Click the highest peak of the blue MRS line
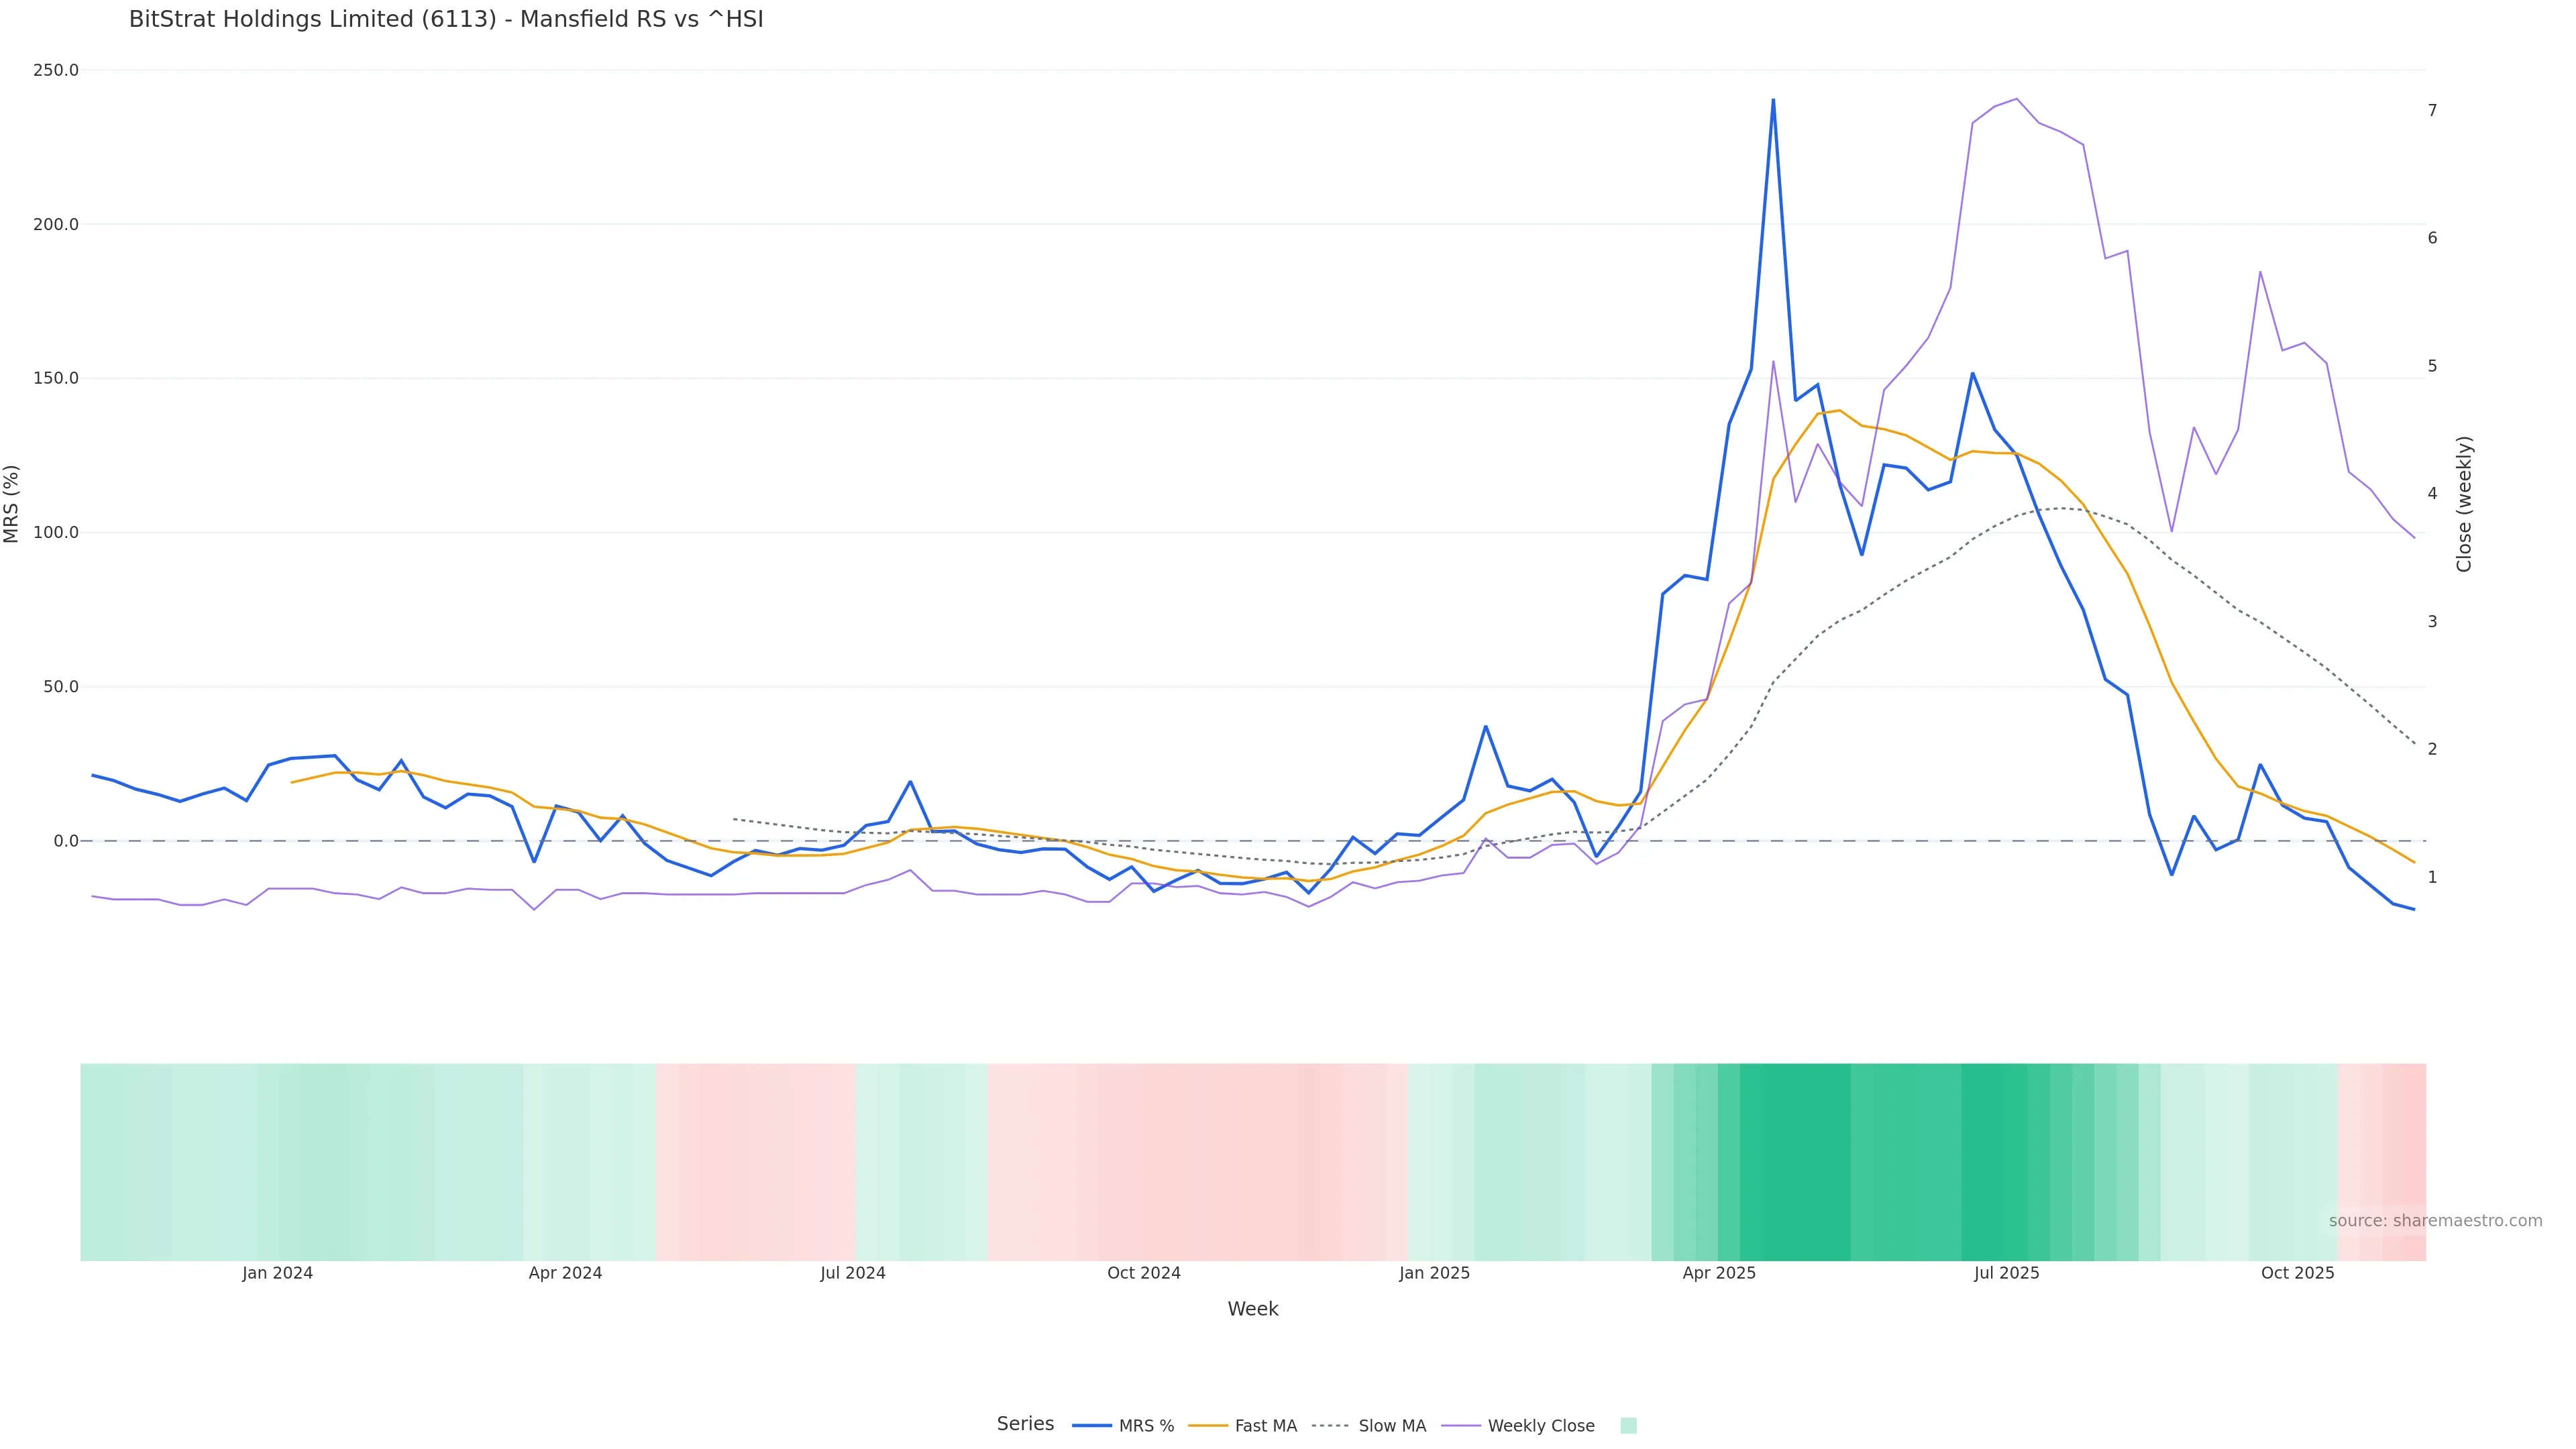This screenshot has width=2576, height=1449. click(1773, 100)
